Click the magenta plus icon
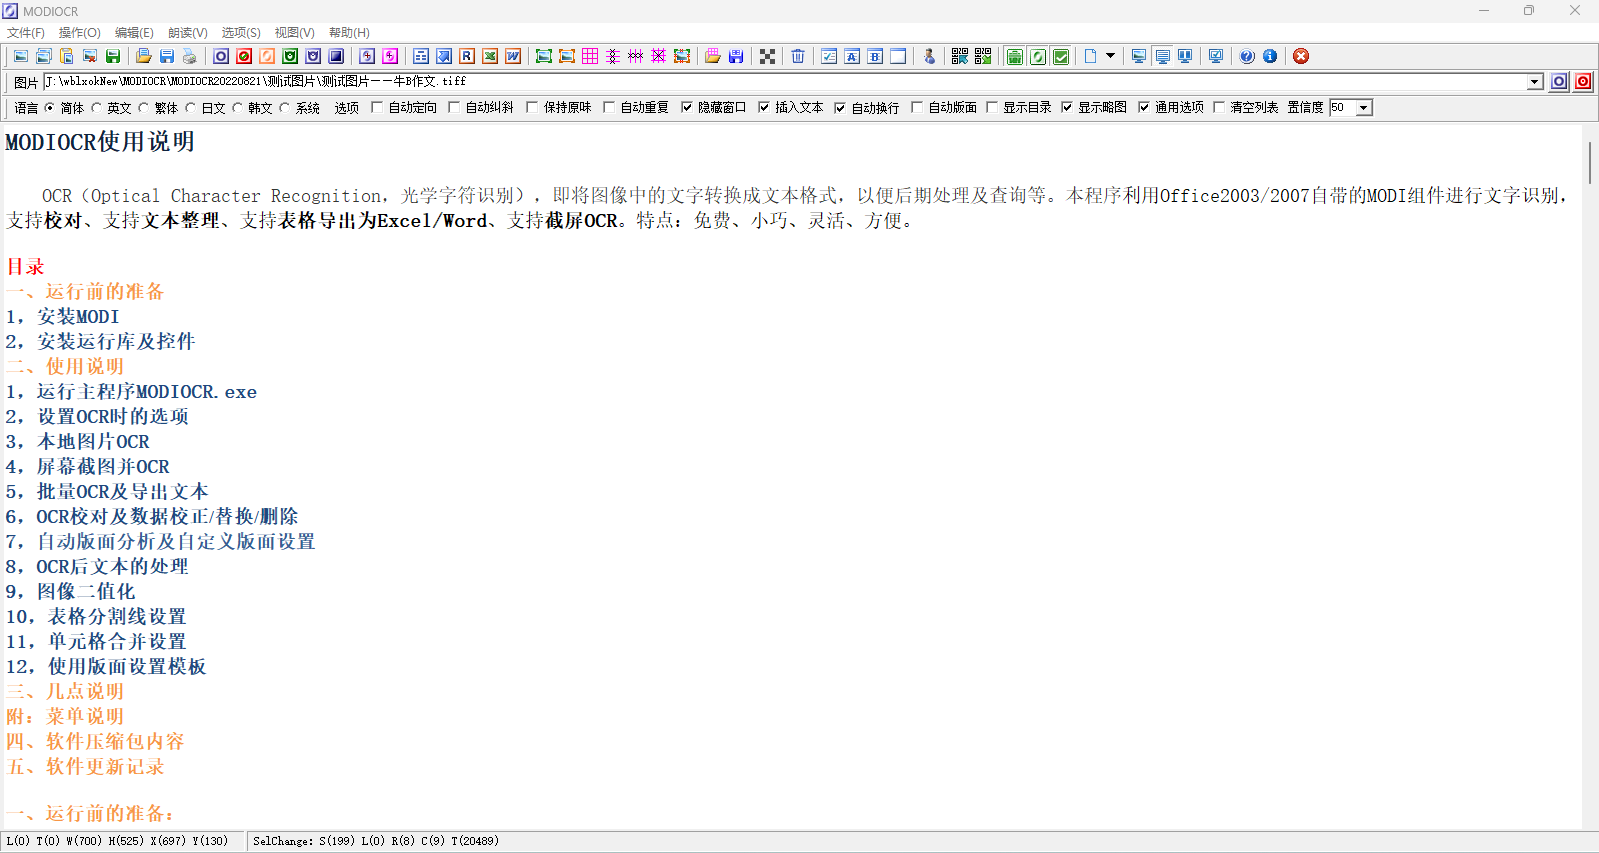The width and height of the screenshot is (1599, 853). [x=390, y=56]
